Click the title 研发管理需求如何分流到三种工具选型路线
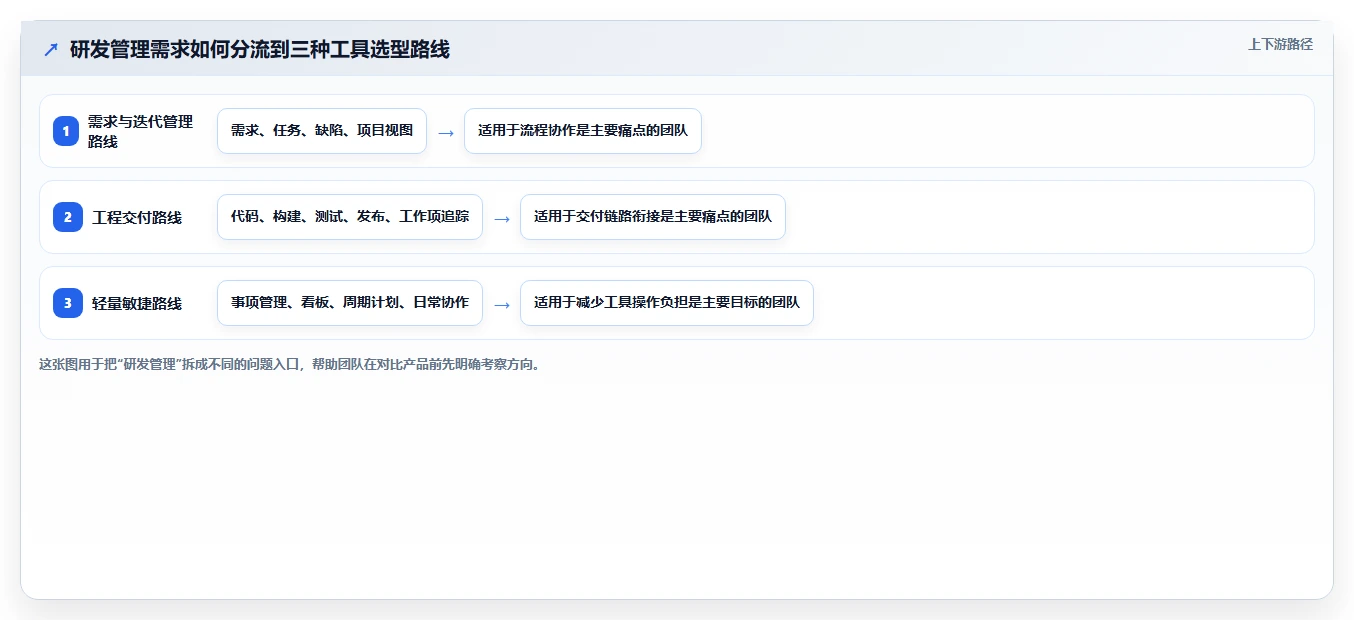 [x=260, y=49]
